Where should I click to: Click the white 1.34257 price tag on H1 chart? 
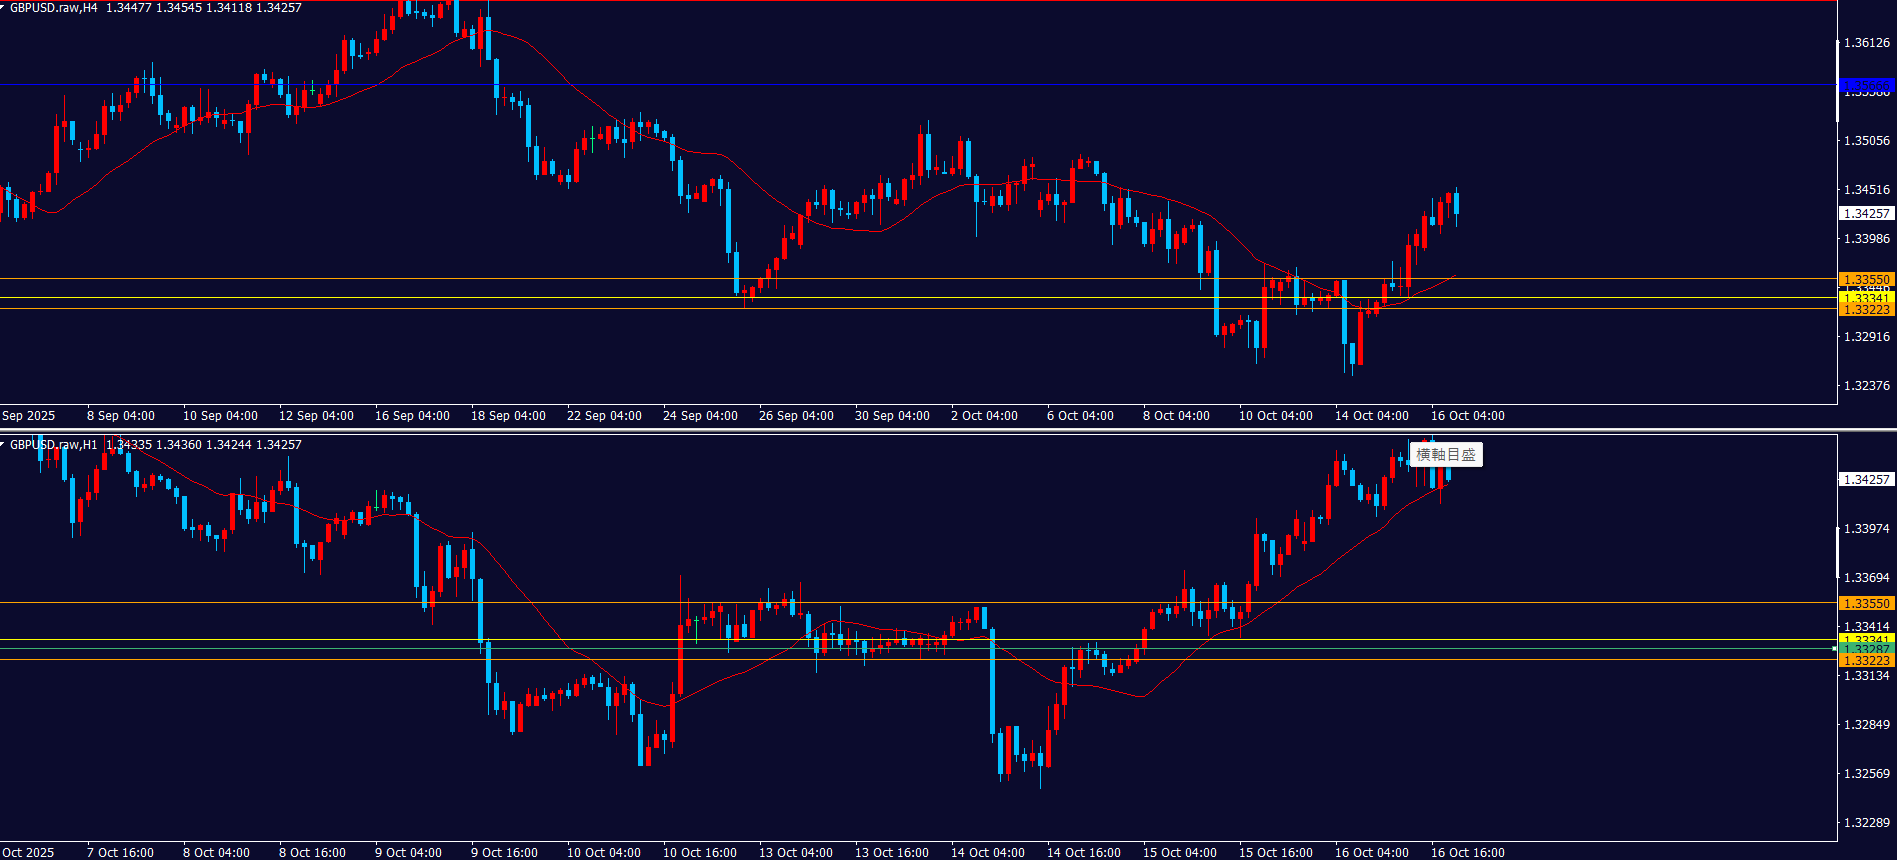(x=1866, y=480)
